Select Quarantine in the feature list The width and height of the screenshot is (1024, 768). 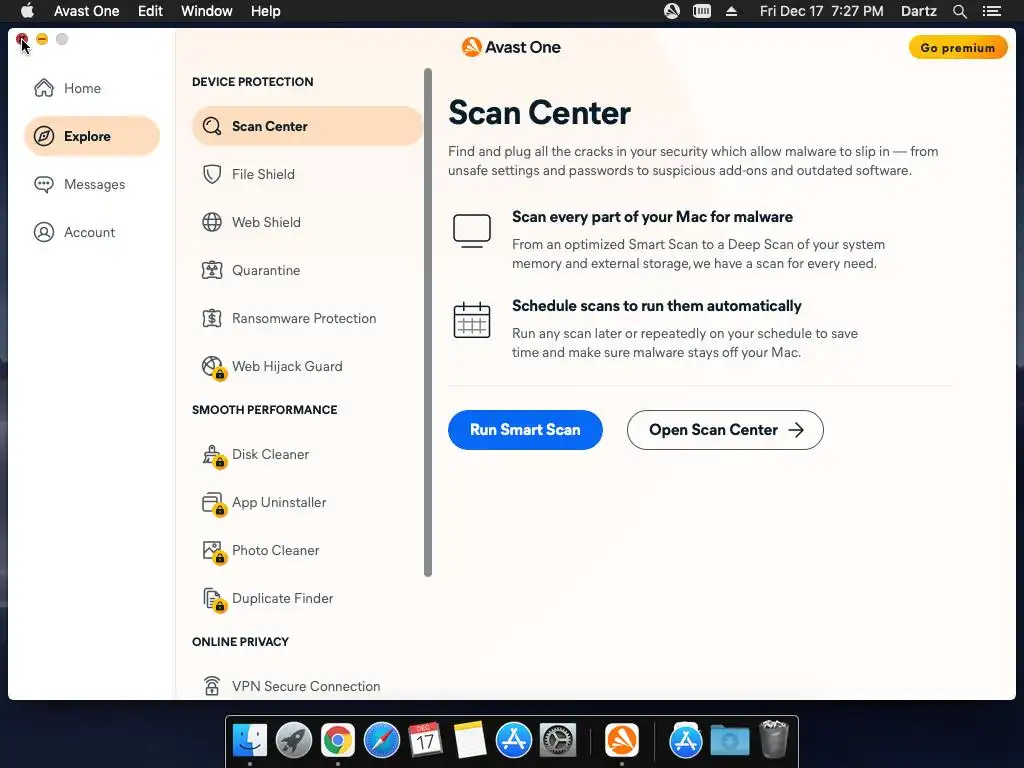point(307,270)
